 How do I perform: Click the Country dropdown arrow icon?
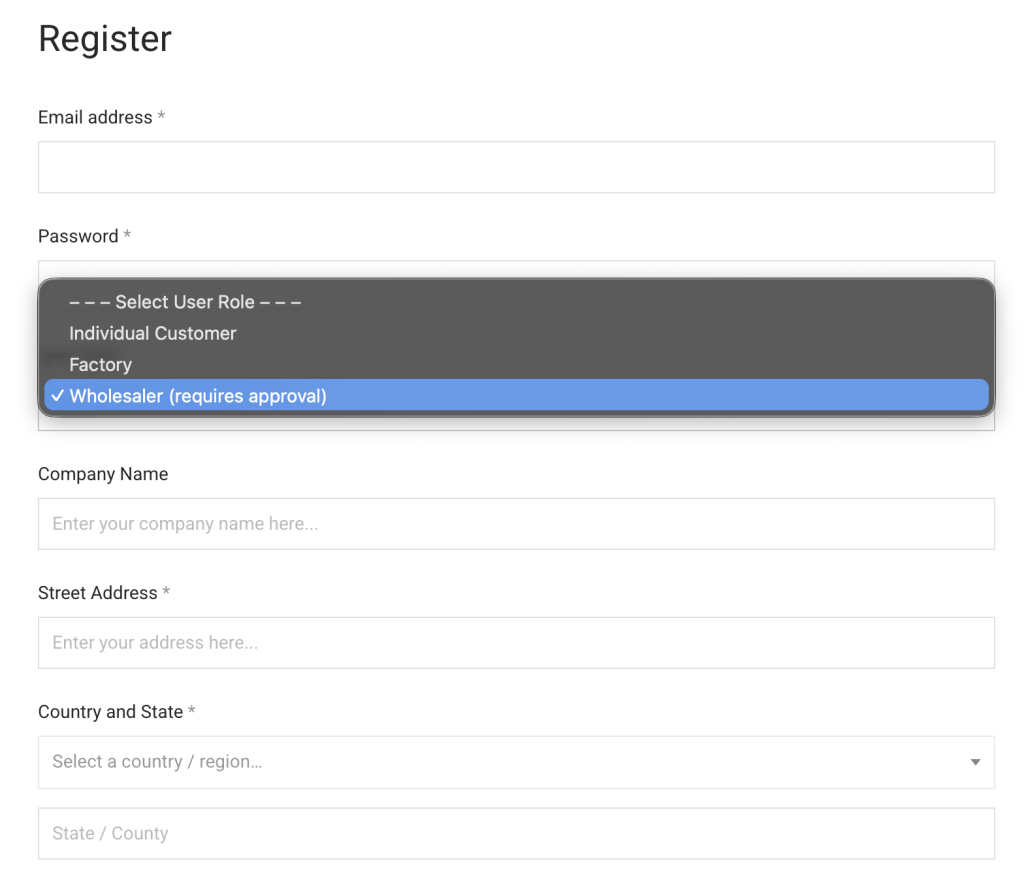pos(975,762)
